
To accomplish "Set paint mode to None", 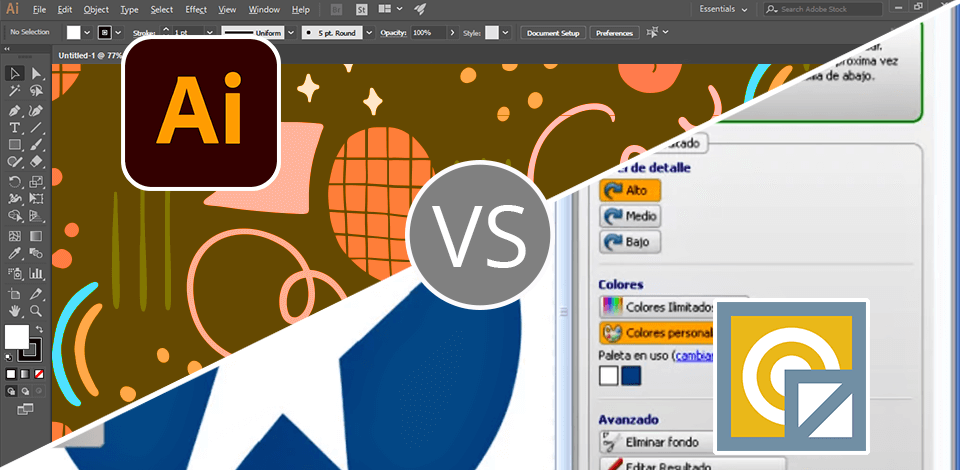I will [39, 374].
